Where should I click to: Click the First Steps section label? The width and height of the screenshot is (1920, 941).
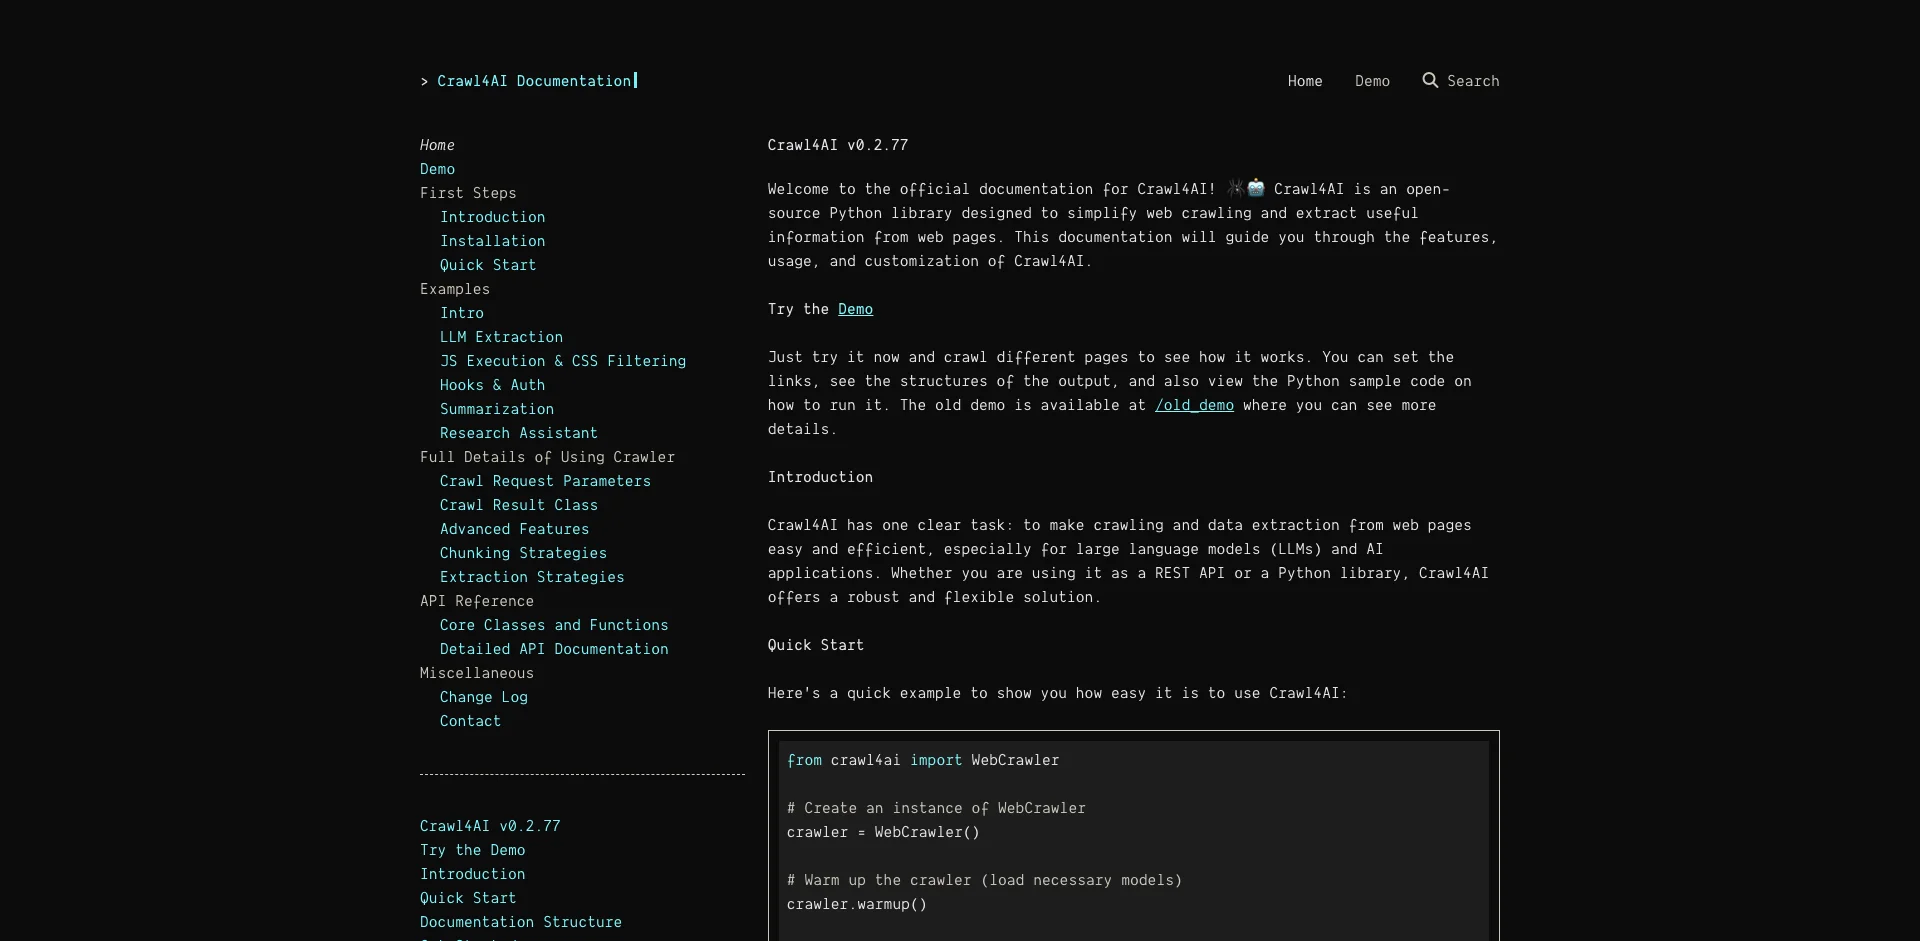(468, 193)
